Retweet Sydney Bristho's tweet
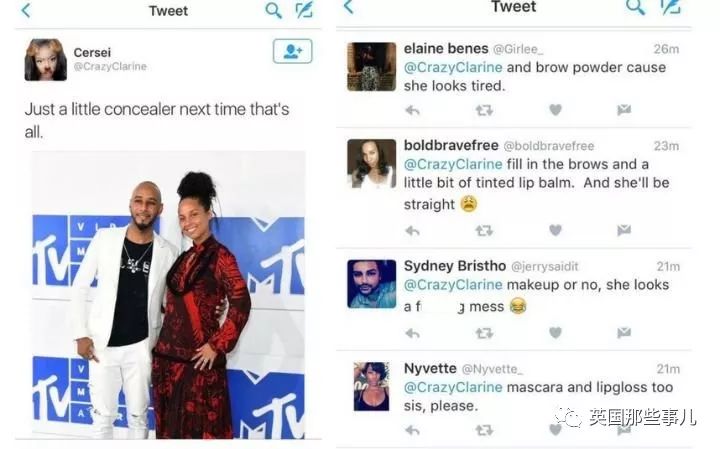 484,333
